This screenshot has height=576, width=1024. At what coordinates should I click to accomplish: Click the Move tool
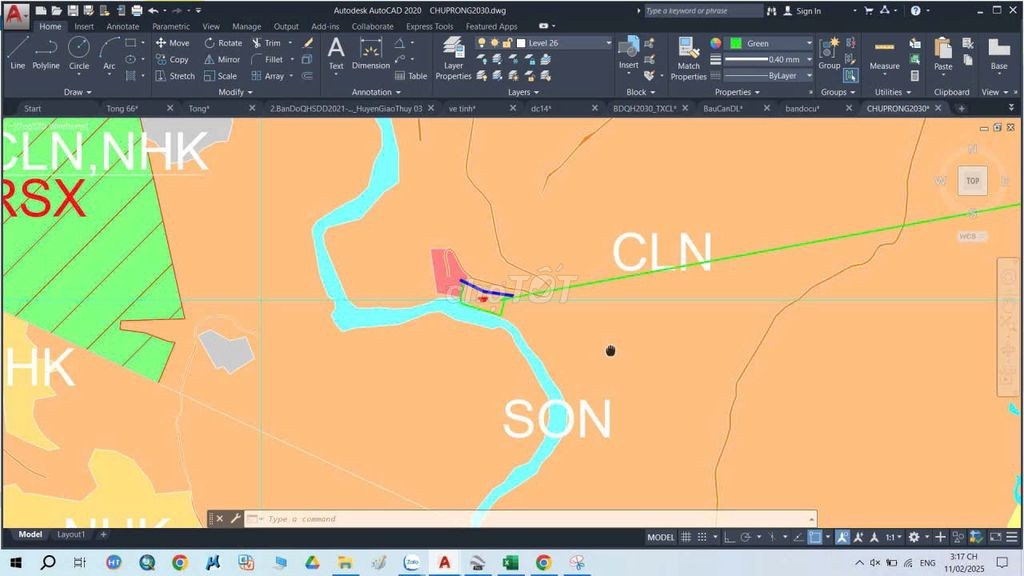point(172,42)
